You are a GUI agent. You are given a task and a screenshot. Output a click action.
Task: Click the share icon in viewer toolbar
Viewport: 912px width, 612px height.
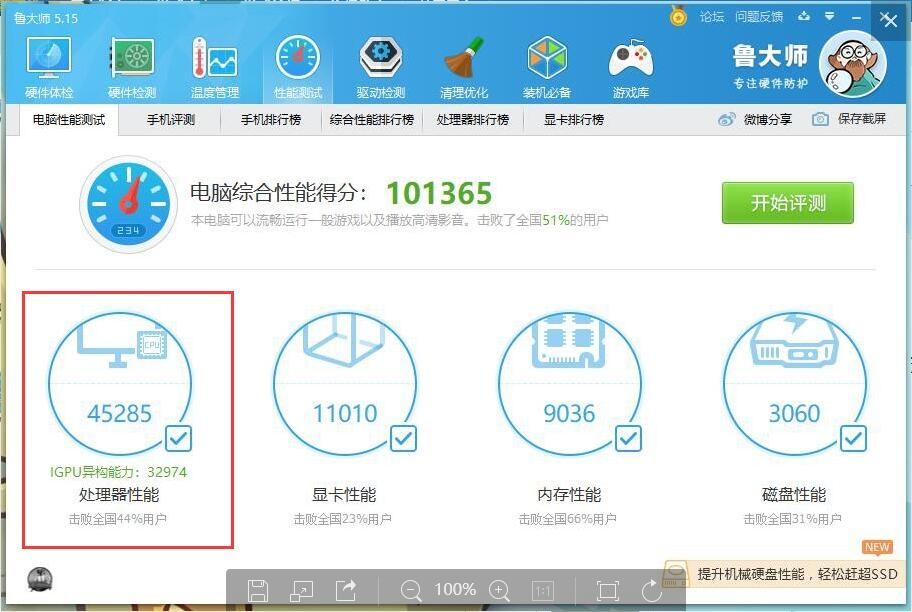345,590
